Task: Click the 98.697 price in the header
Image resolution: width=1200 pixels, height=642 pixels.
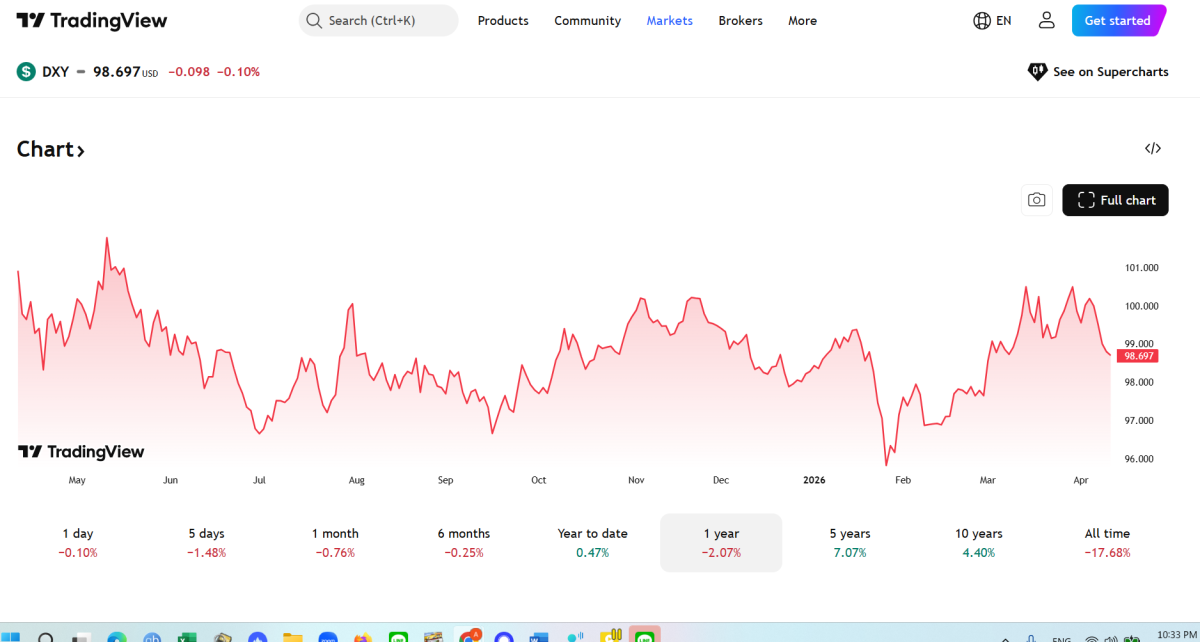Action: coord(117,72)
